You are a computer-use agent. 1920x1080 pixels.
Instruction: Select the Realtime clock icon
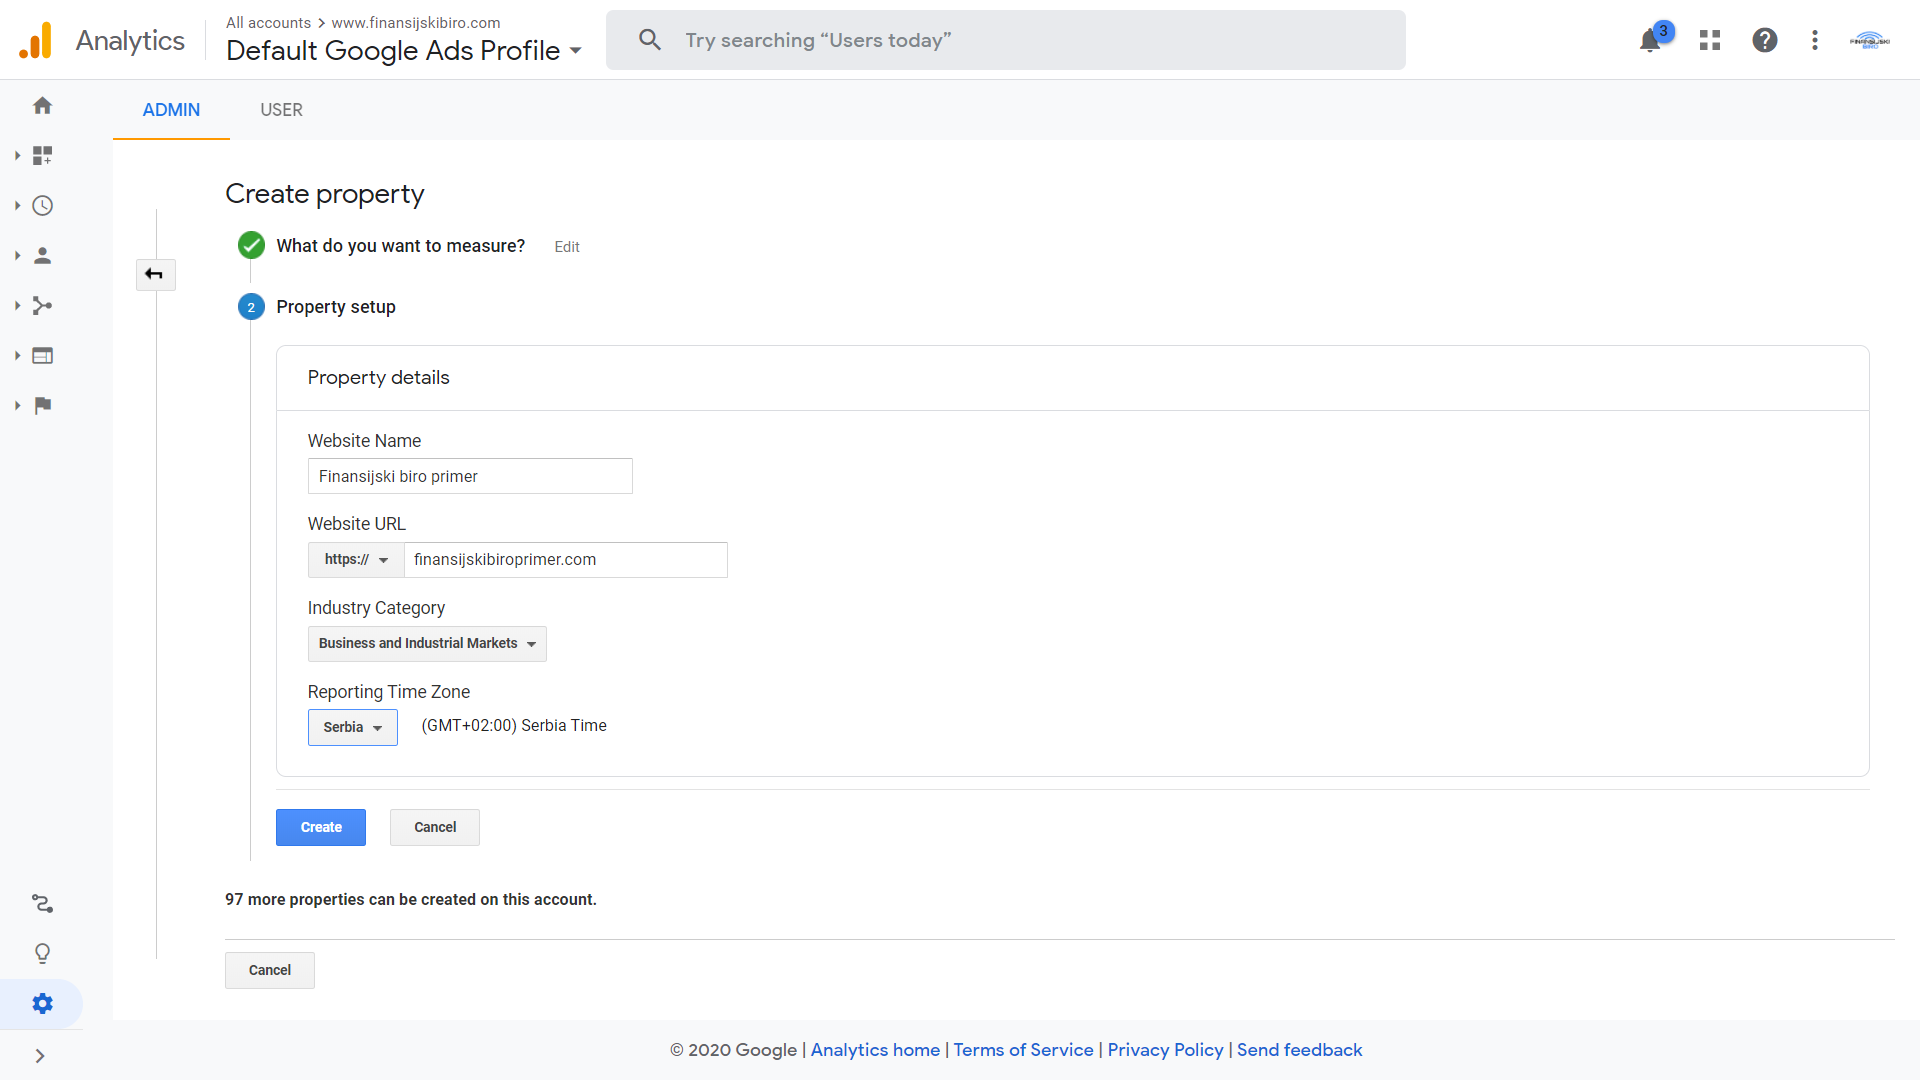coord(42,205)
